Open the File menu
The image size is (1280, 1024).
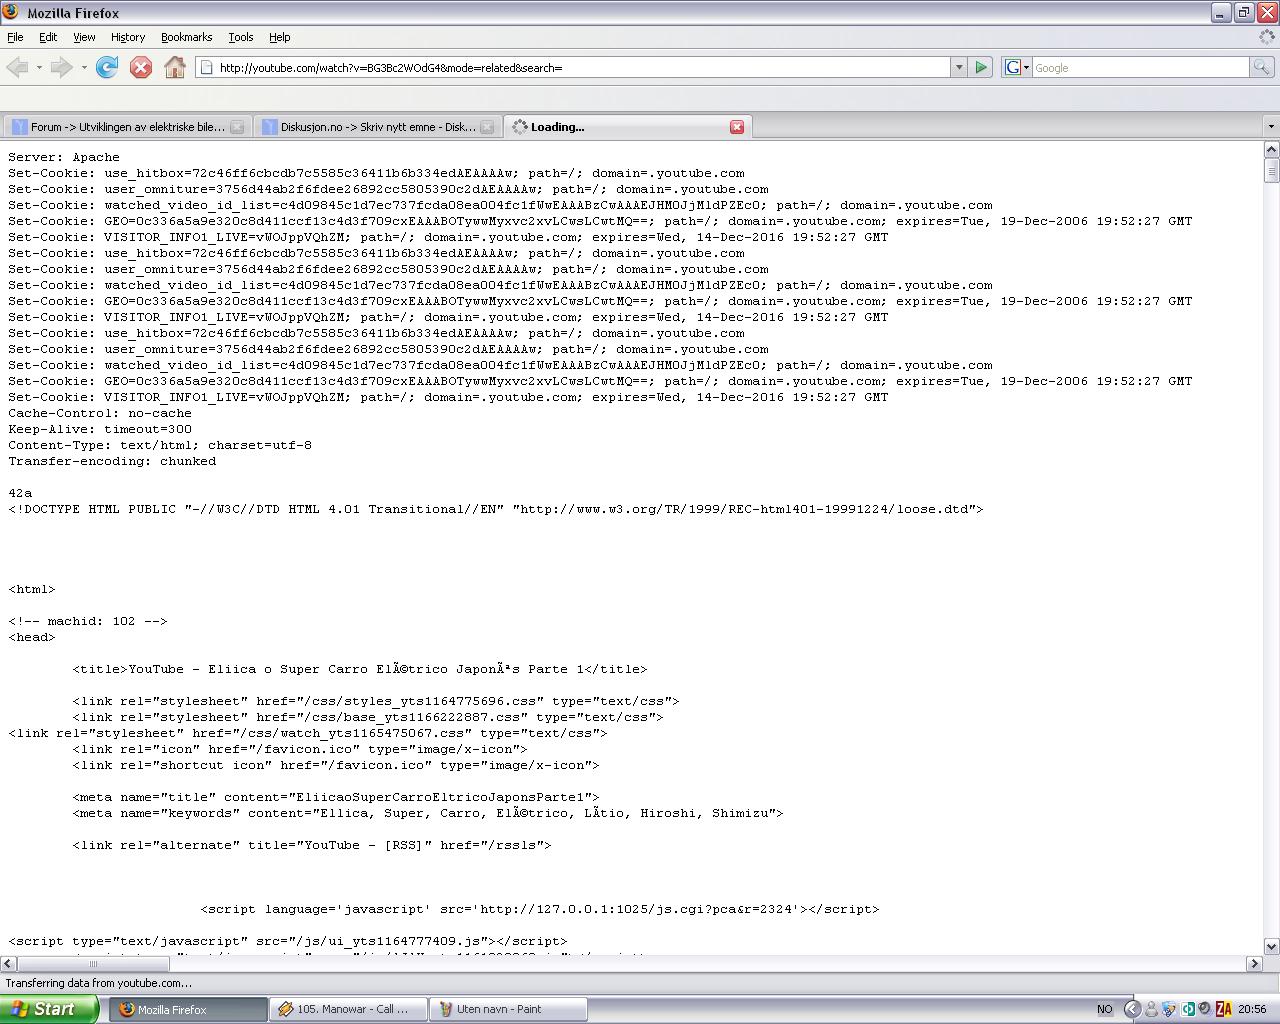point(15,37)
